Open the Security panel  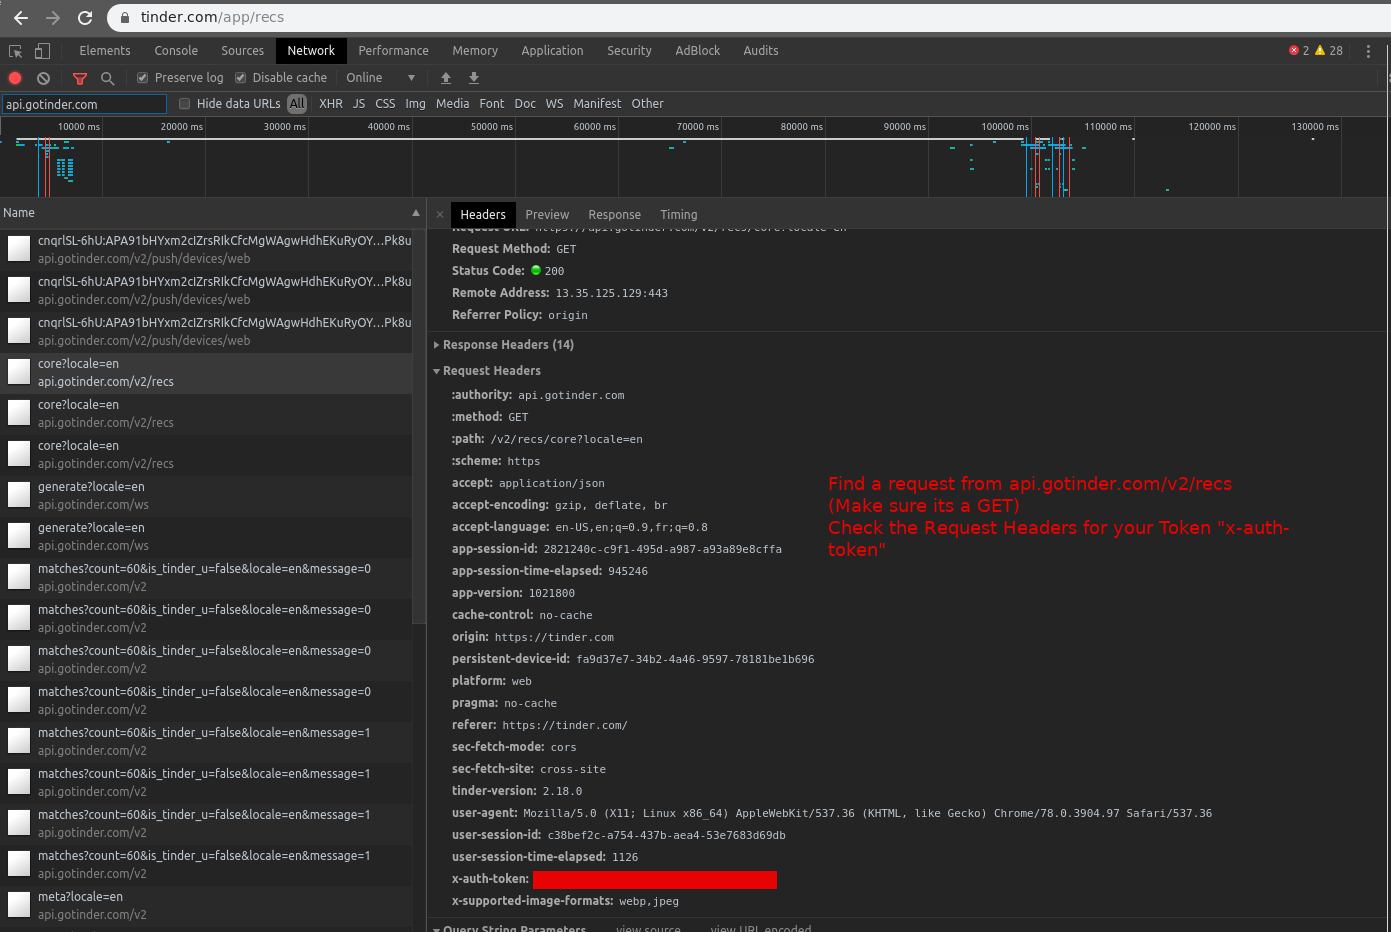pos(629,51)
